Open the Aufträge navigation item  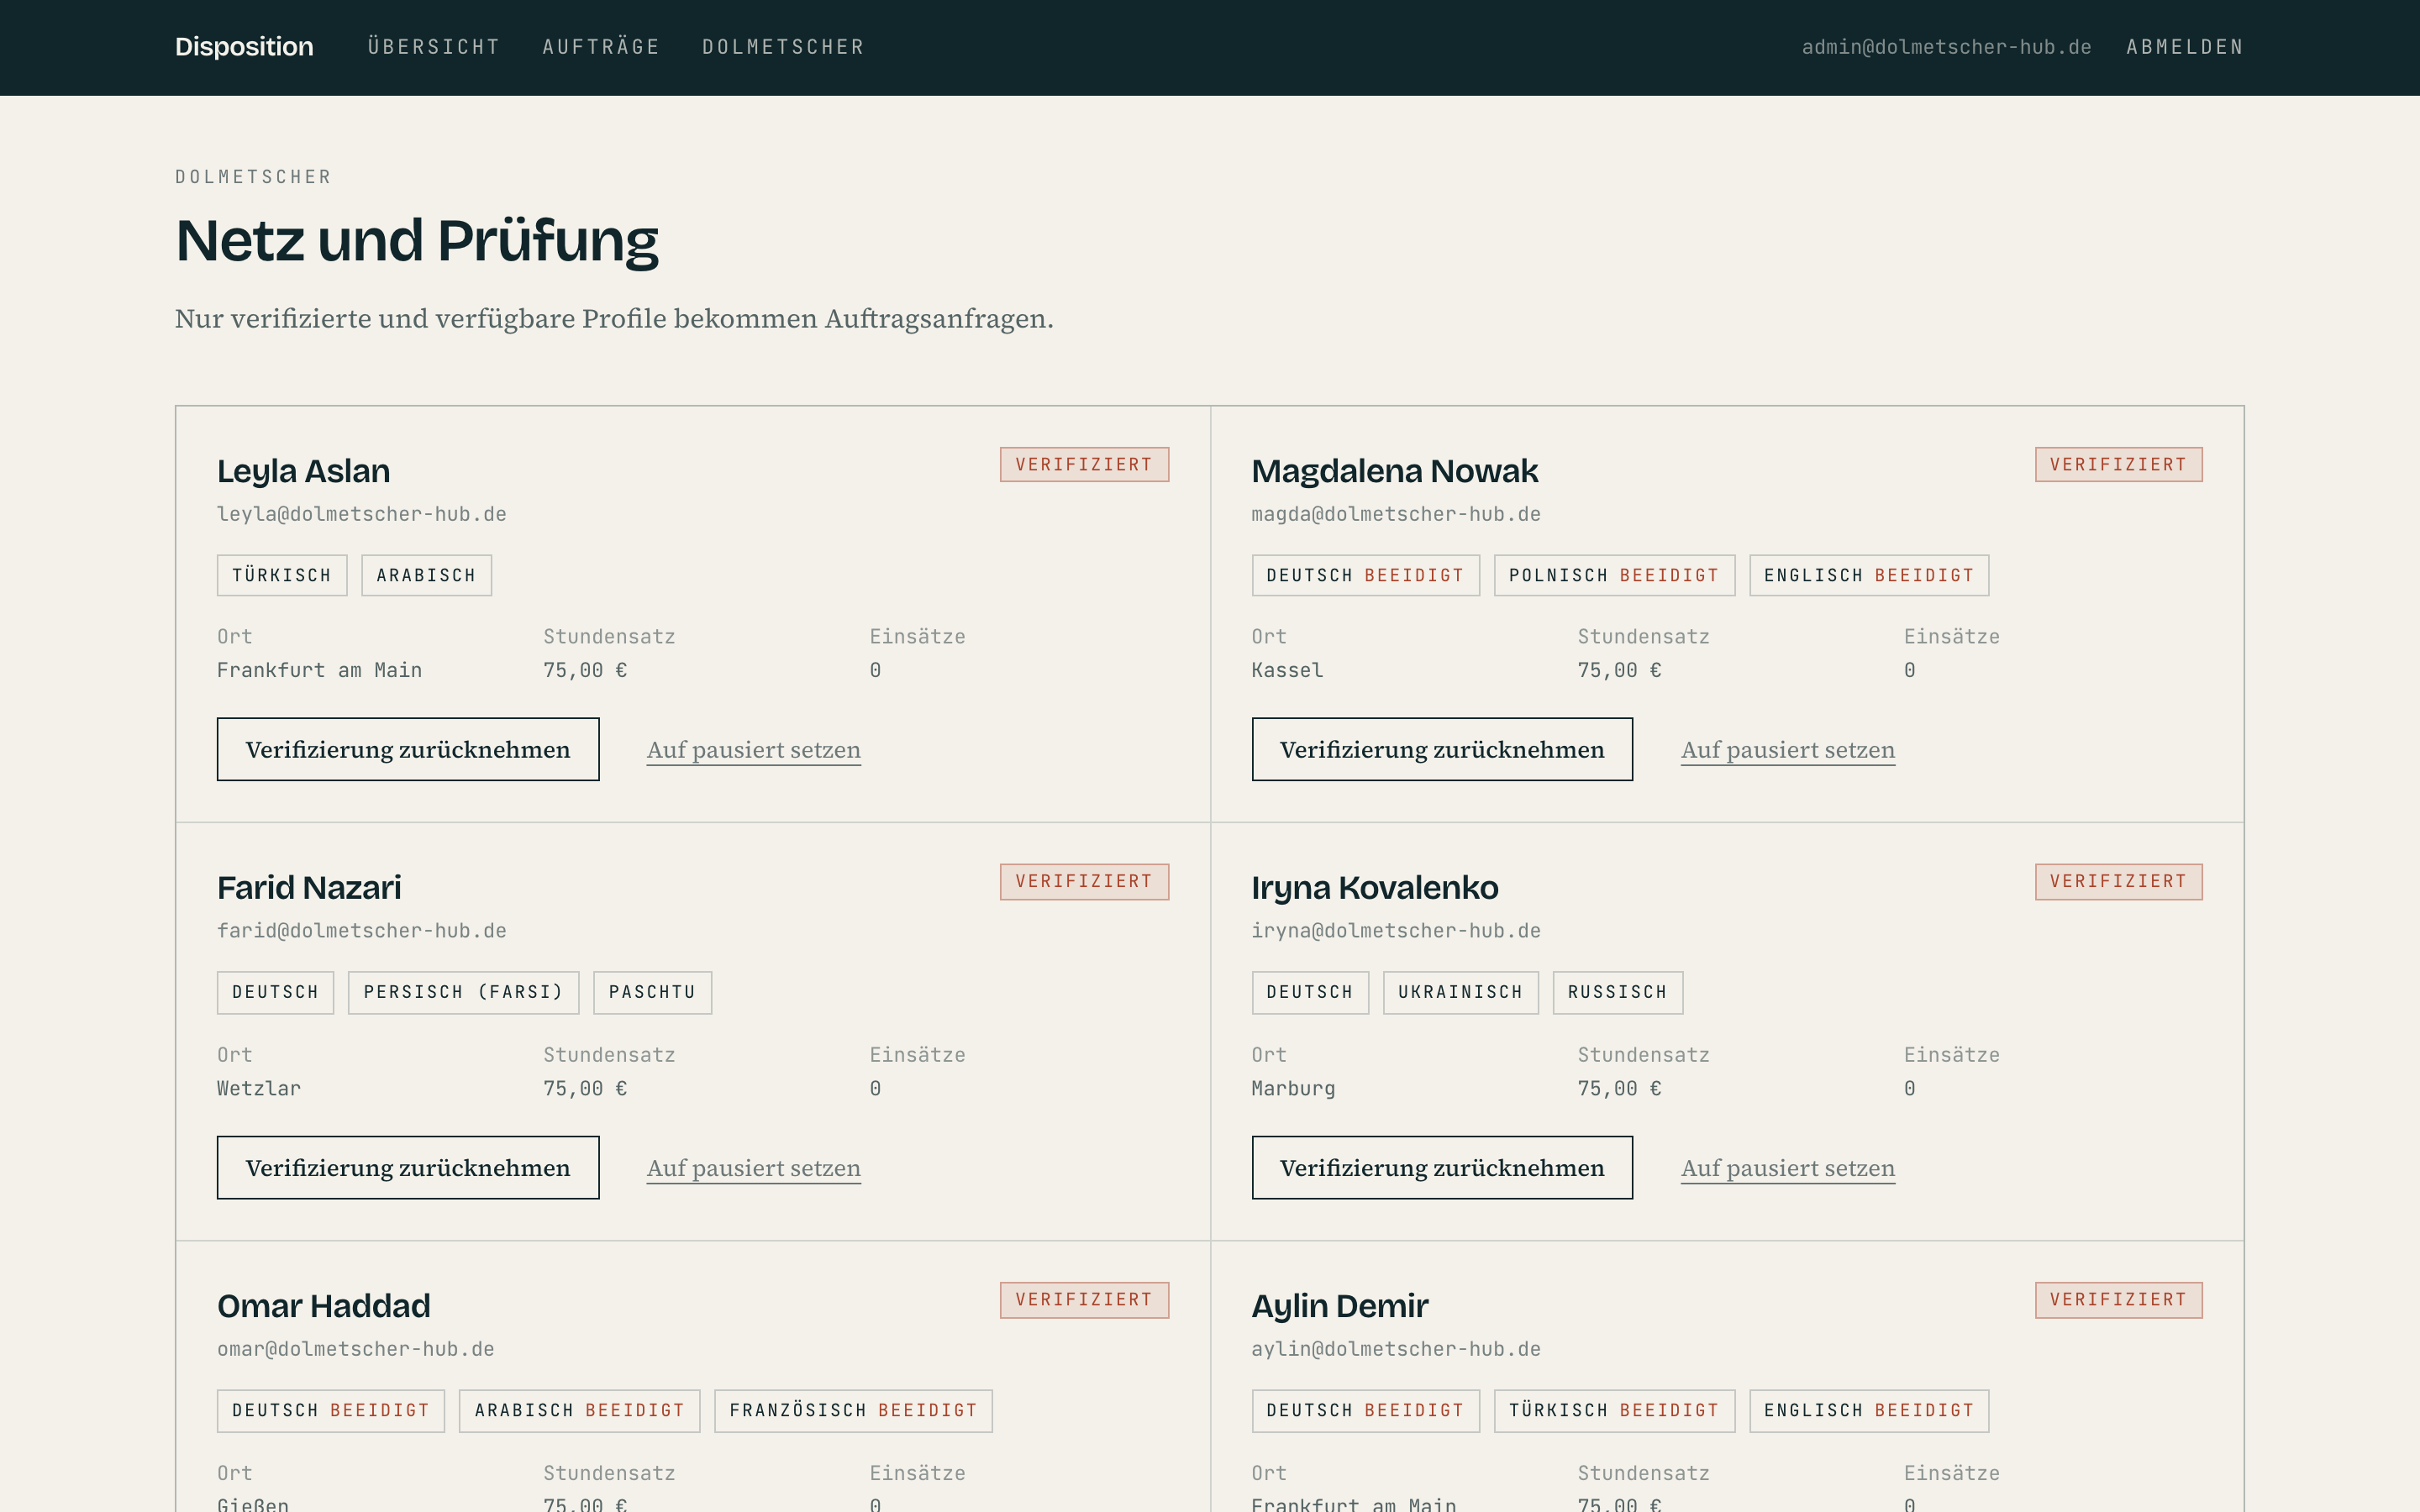601,47
